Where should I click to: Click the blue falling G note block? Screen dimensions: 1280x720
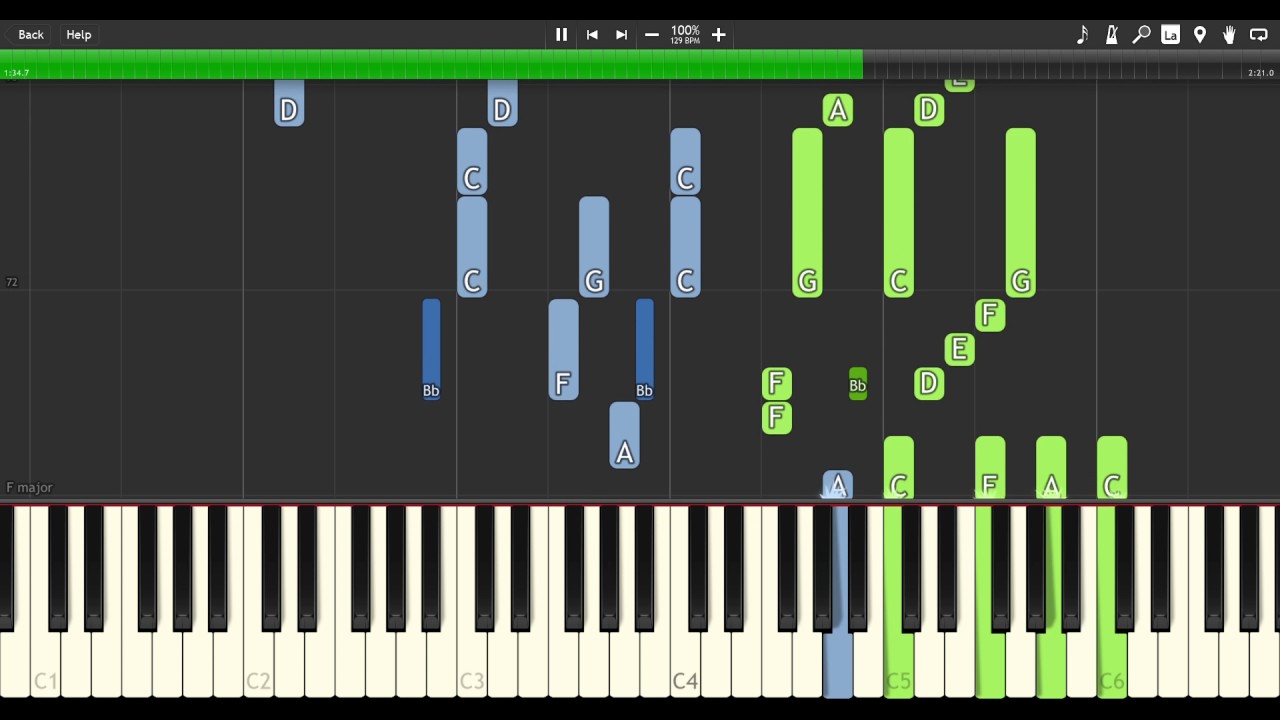pos(594,247)
